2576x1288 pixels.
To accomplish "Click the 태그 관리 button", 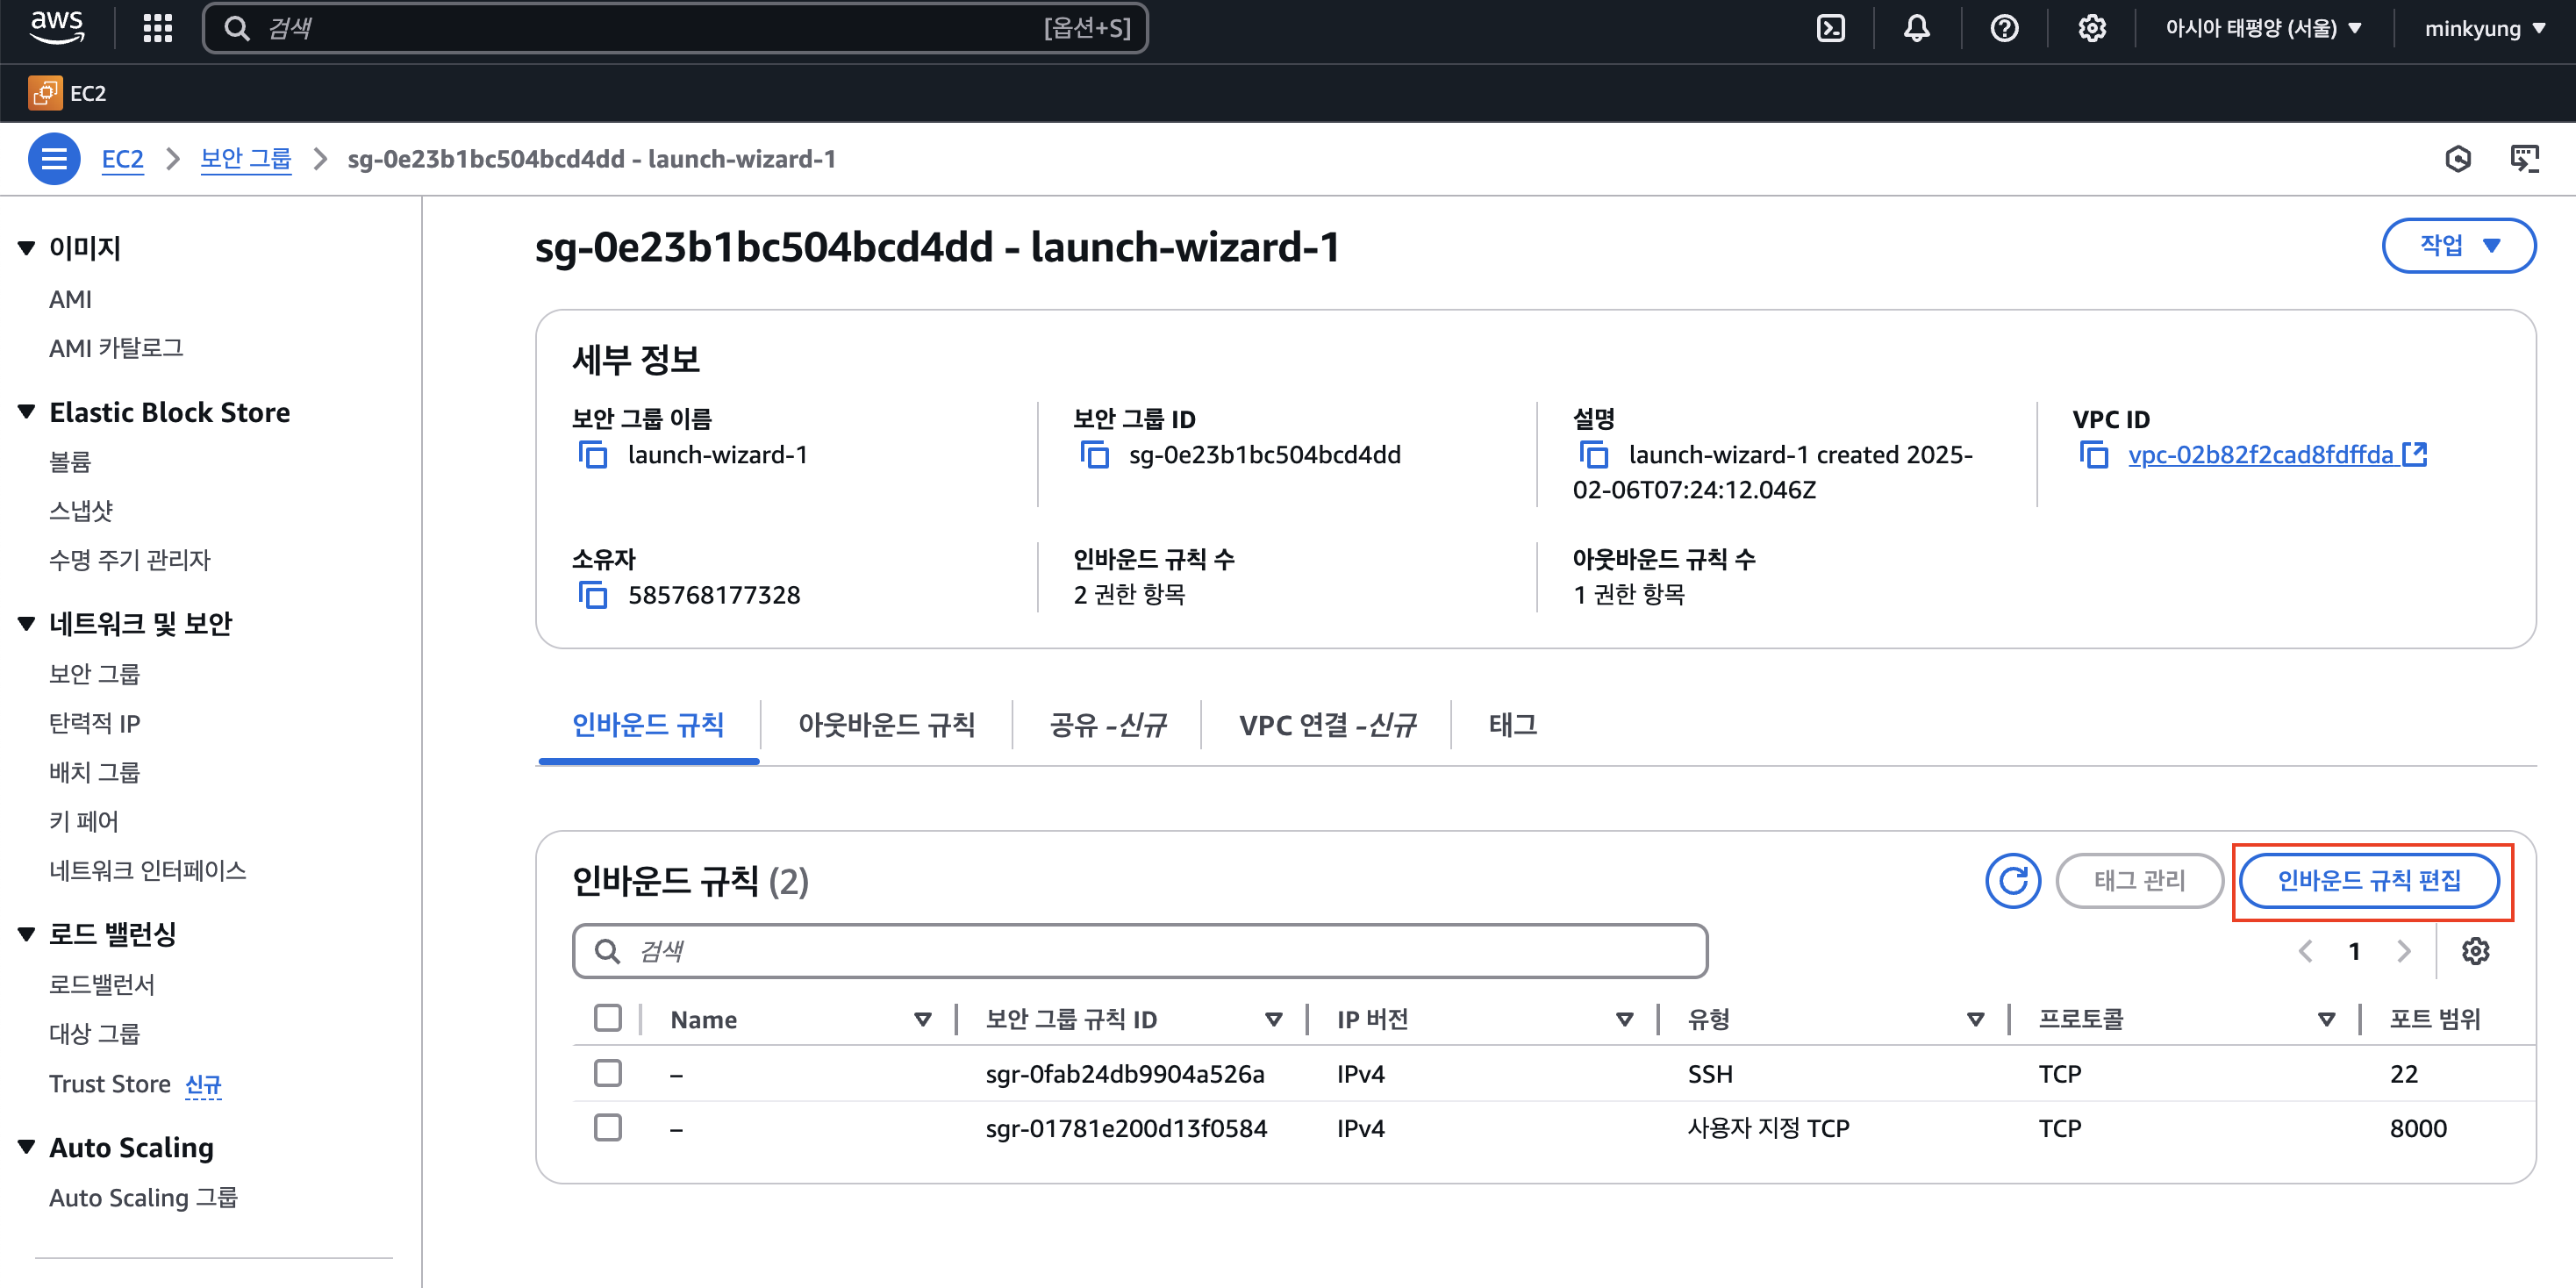I will tap(2139, 880).
